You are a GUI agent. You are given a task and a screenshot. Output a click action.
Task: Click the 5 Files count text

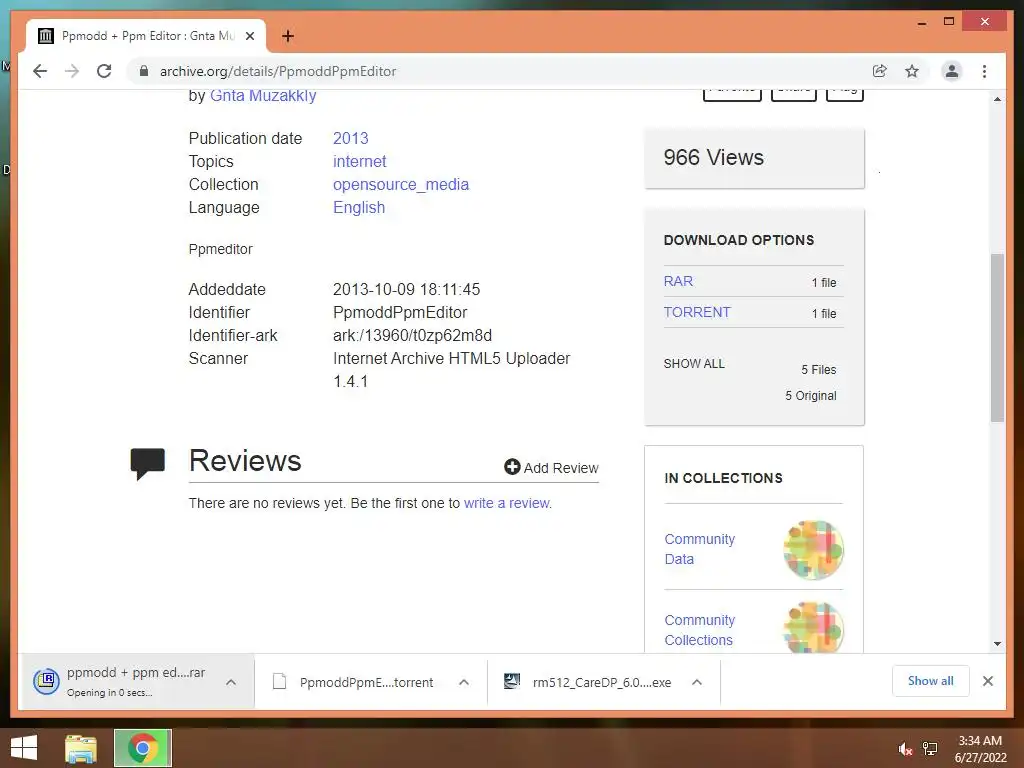[x=819, y=370]
